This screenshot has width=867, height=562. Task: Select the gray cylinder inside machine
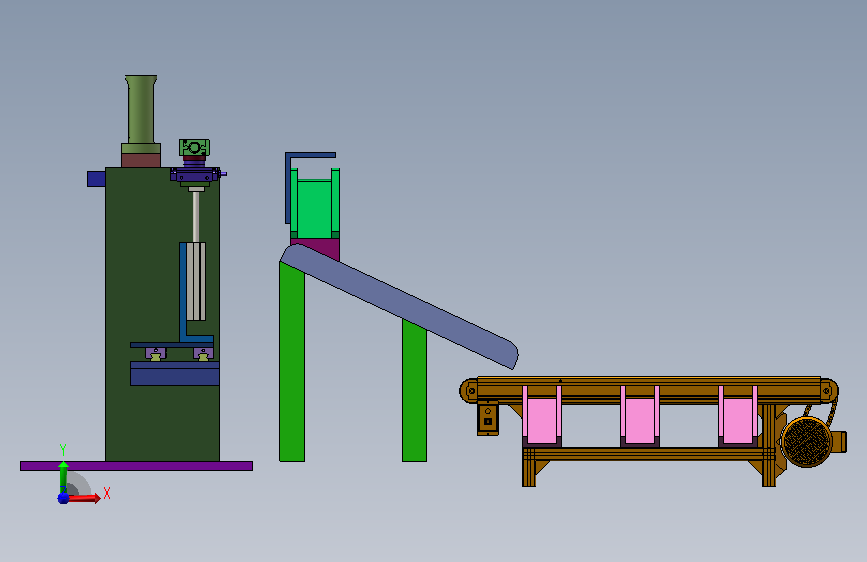pos(196,282)
